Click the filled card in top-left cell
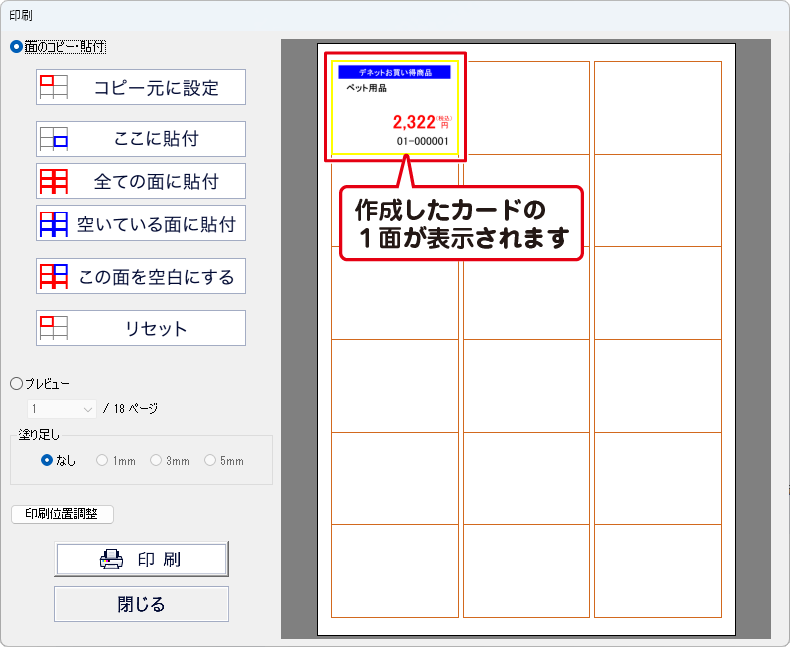 tap(395, 108)
